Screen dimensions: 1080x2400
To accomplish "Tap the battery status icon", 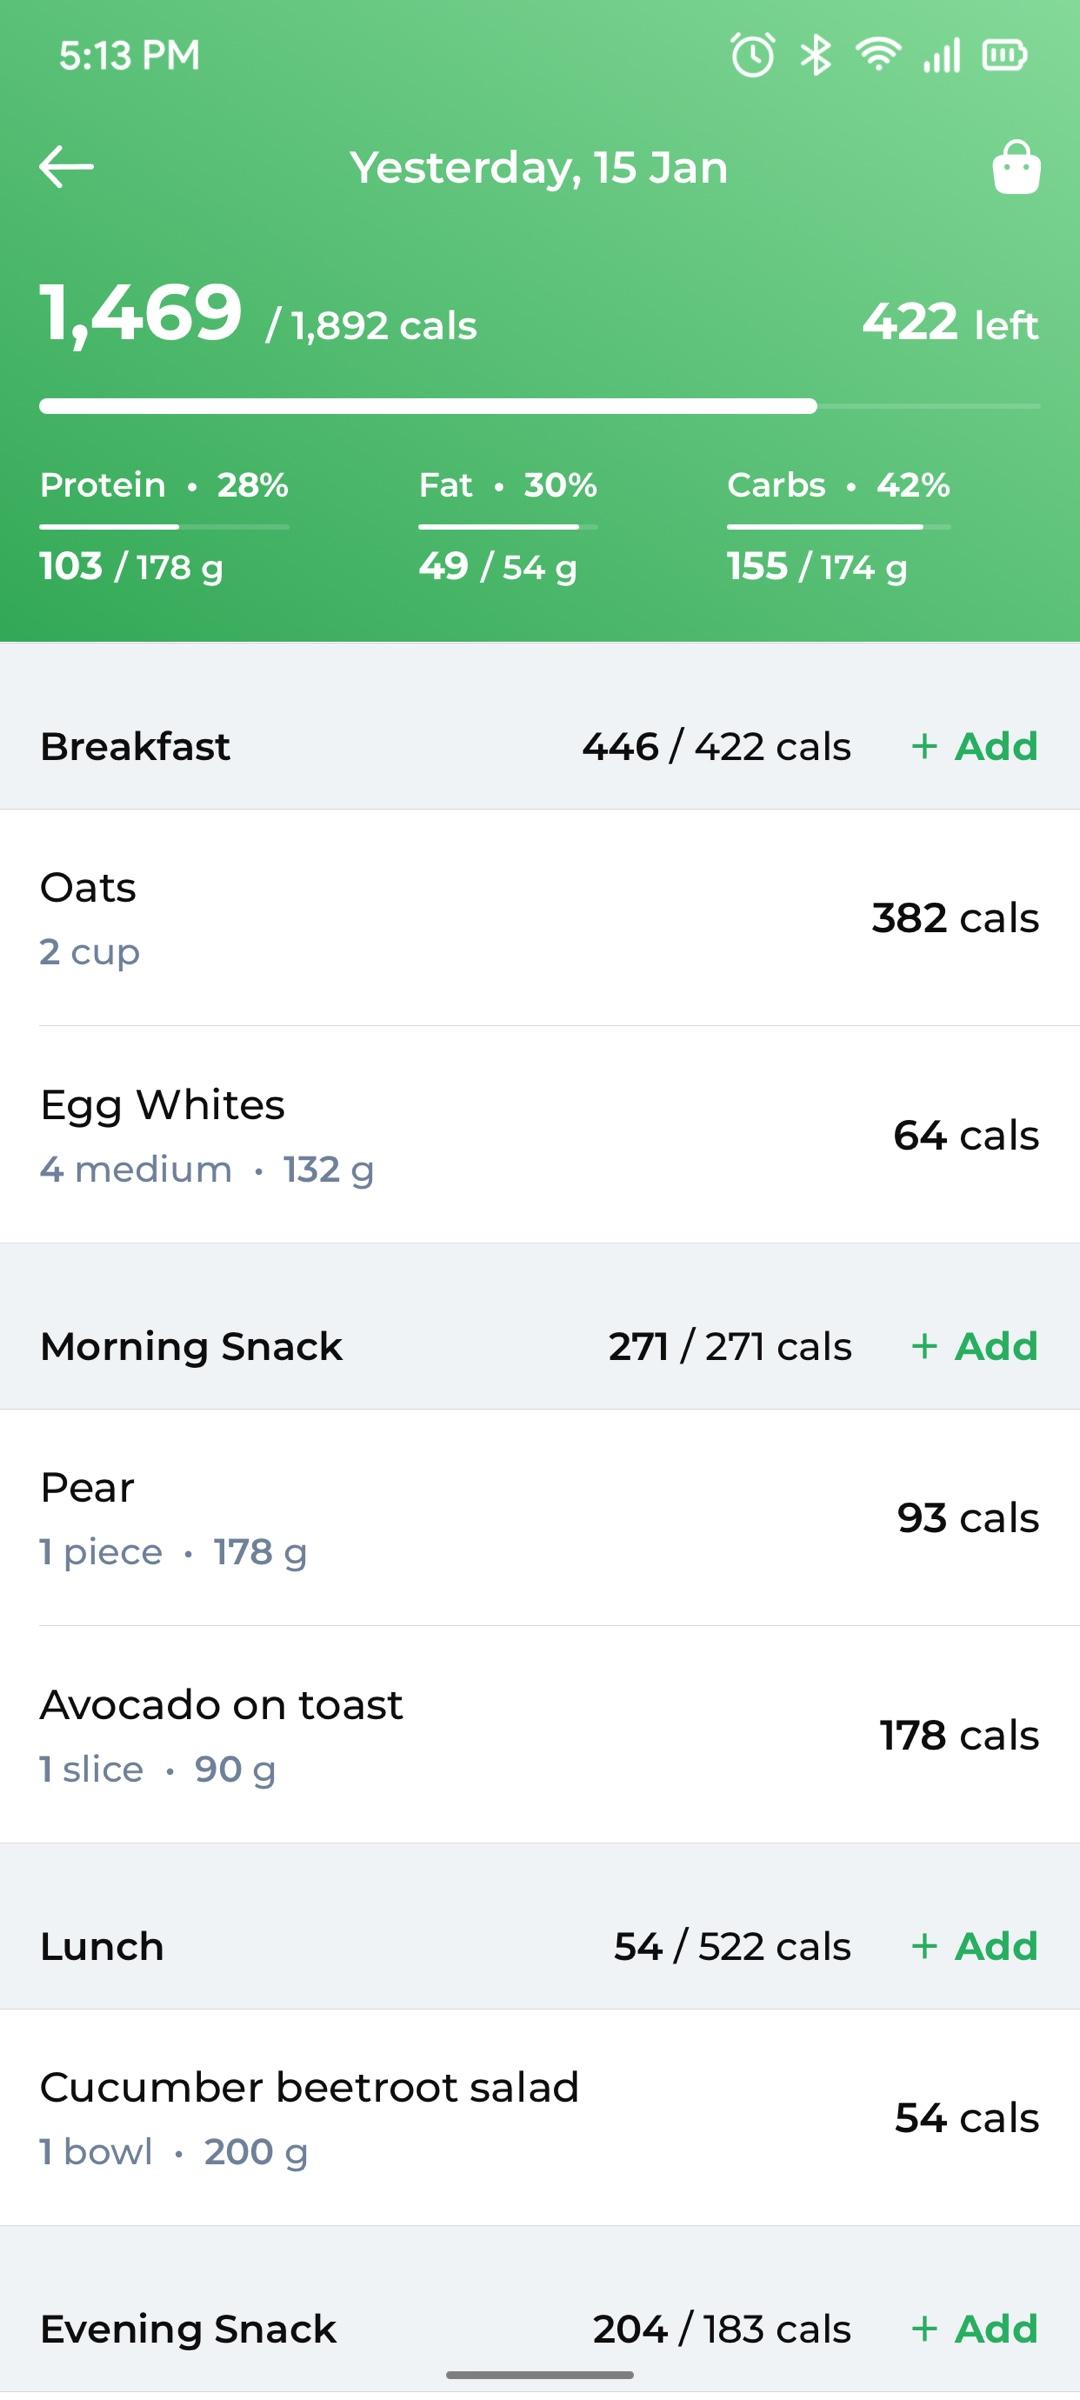I will (1005, 55).
